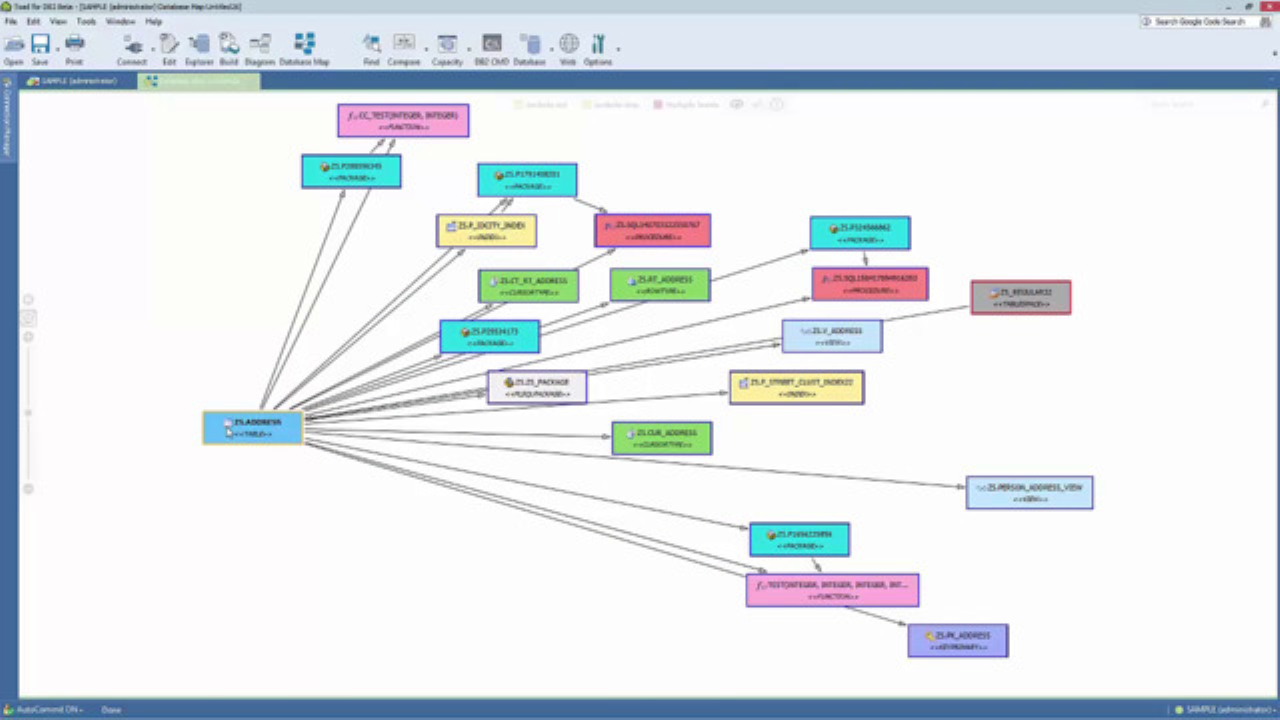Click the info icon in map toolbar

[777, 104]
